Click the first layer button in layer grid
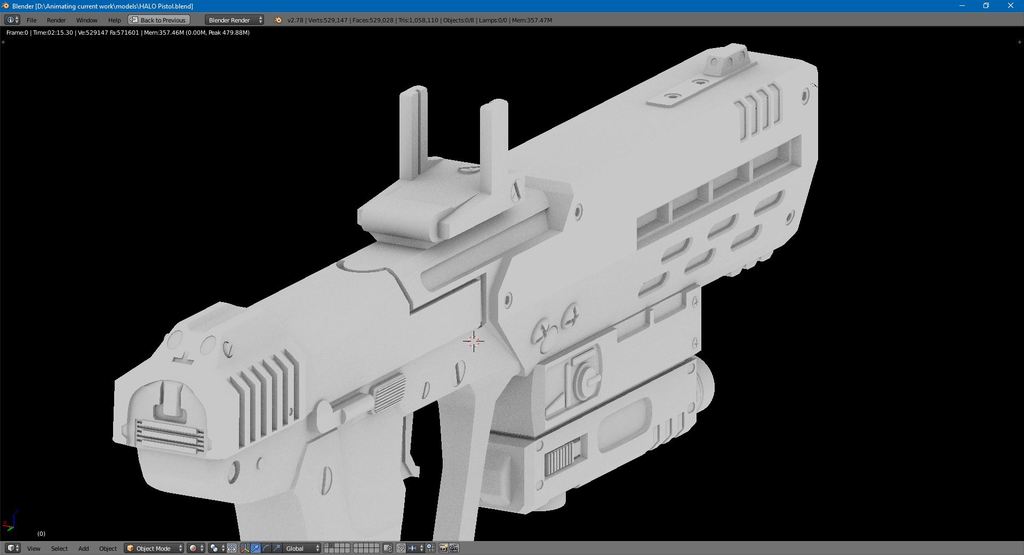 tap(327, 546)
